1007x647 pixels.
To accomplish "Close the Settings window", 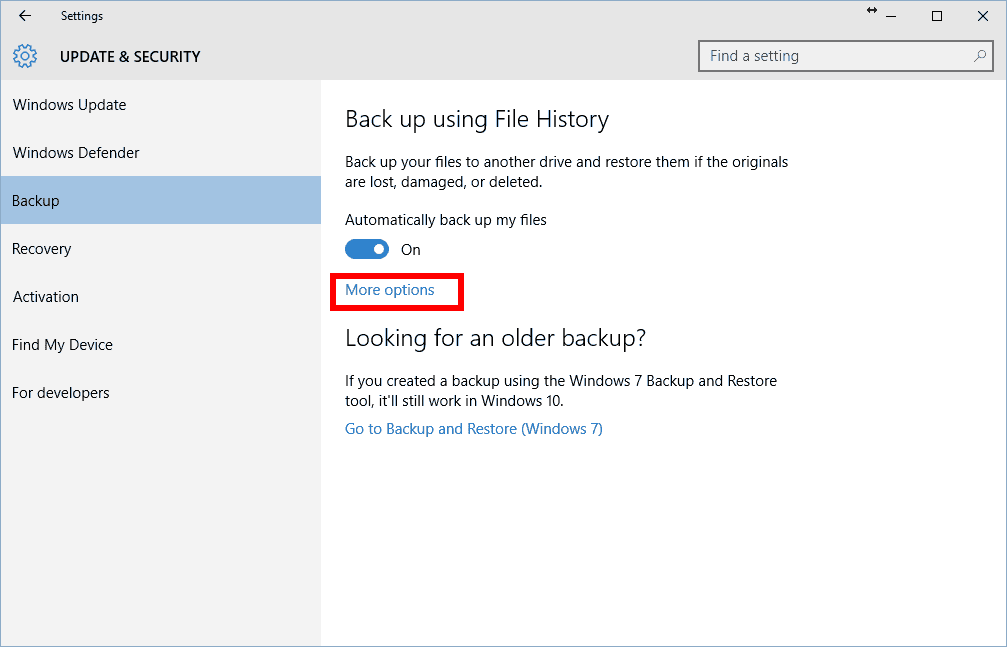I will (983, 16).
